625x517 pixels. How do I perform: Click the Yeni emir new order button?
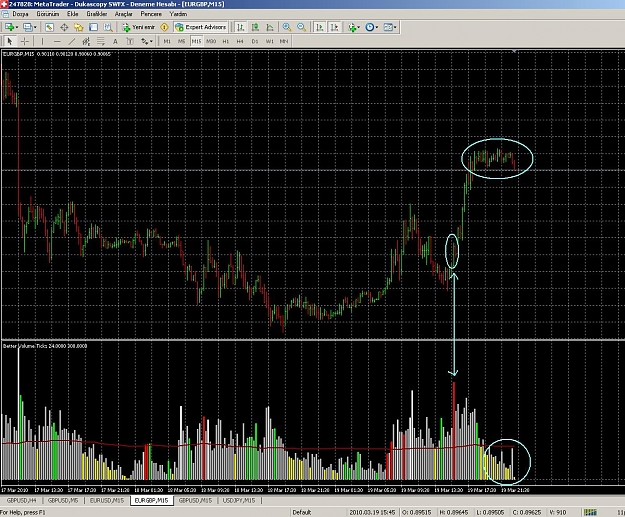pyautogui.click(x=139, y=27)
